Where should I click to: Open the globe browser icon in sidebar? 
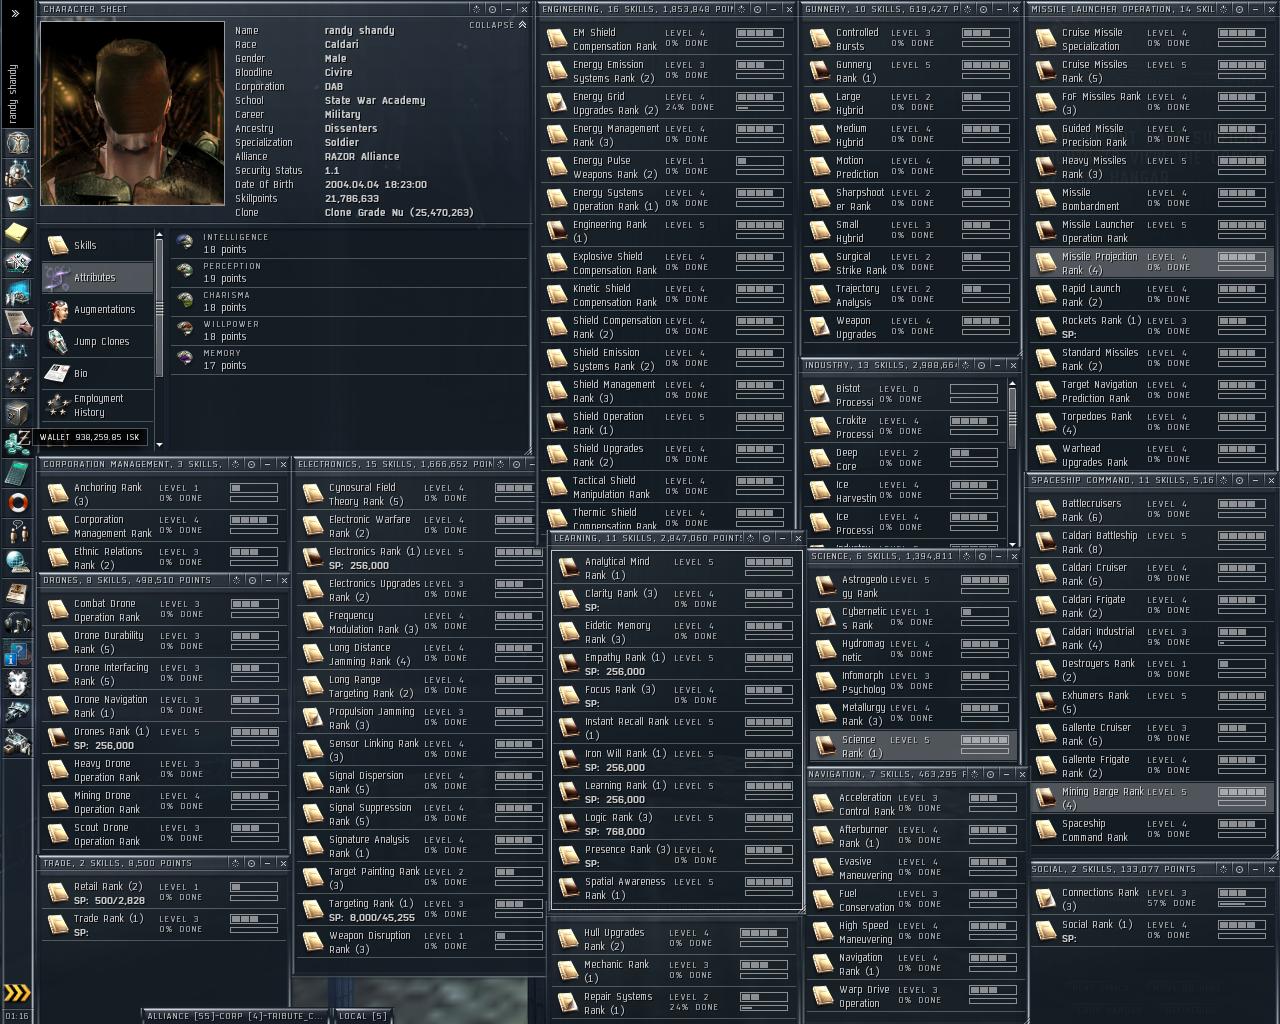pos(18,562)
